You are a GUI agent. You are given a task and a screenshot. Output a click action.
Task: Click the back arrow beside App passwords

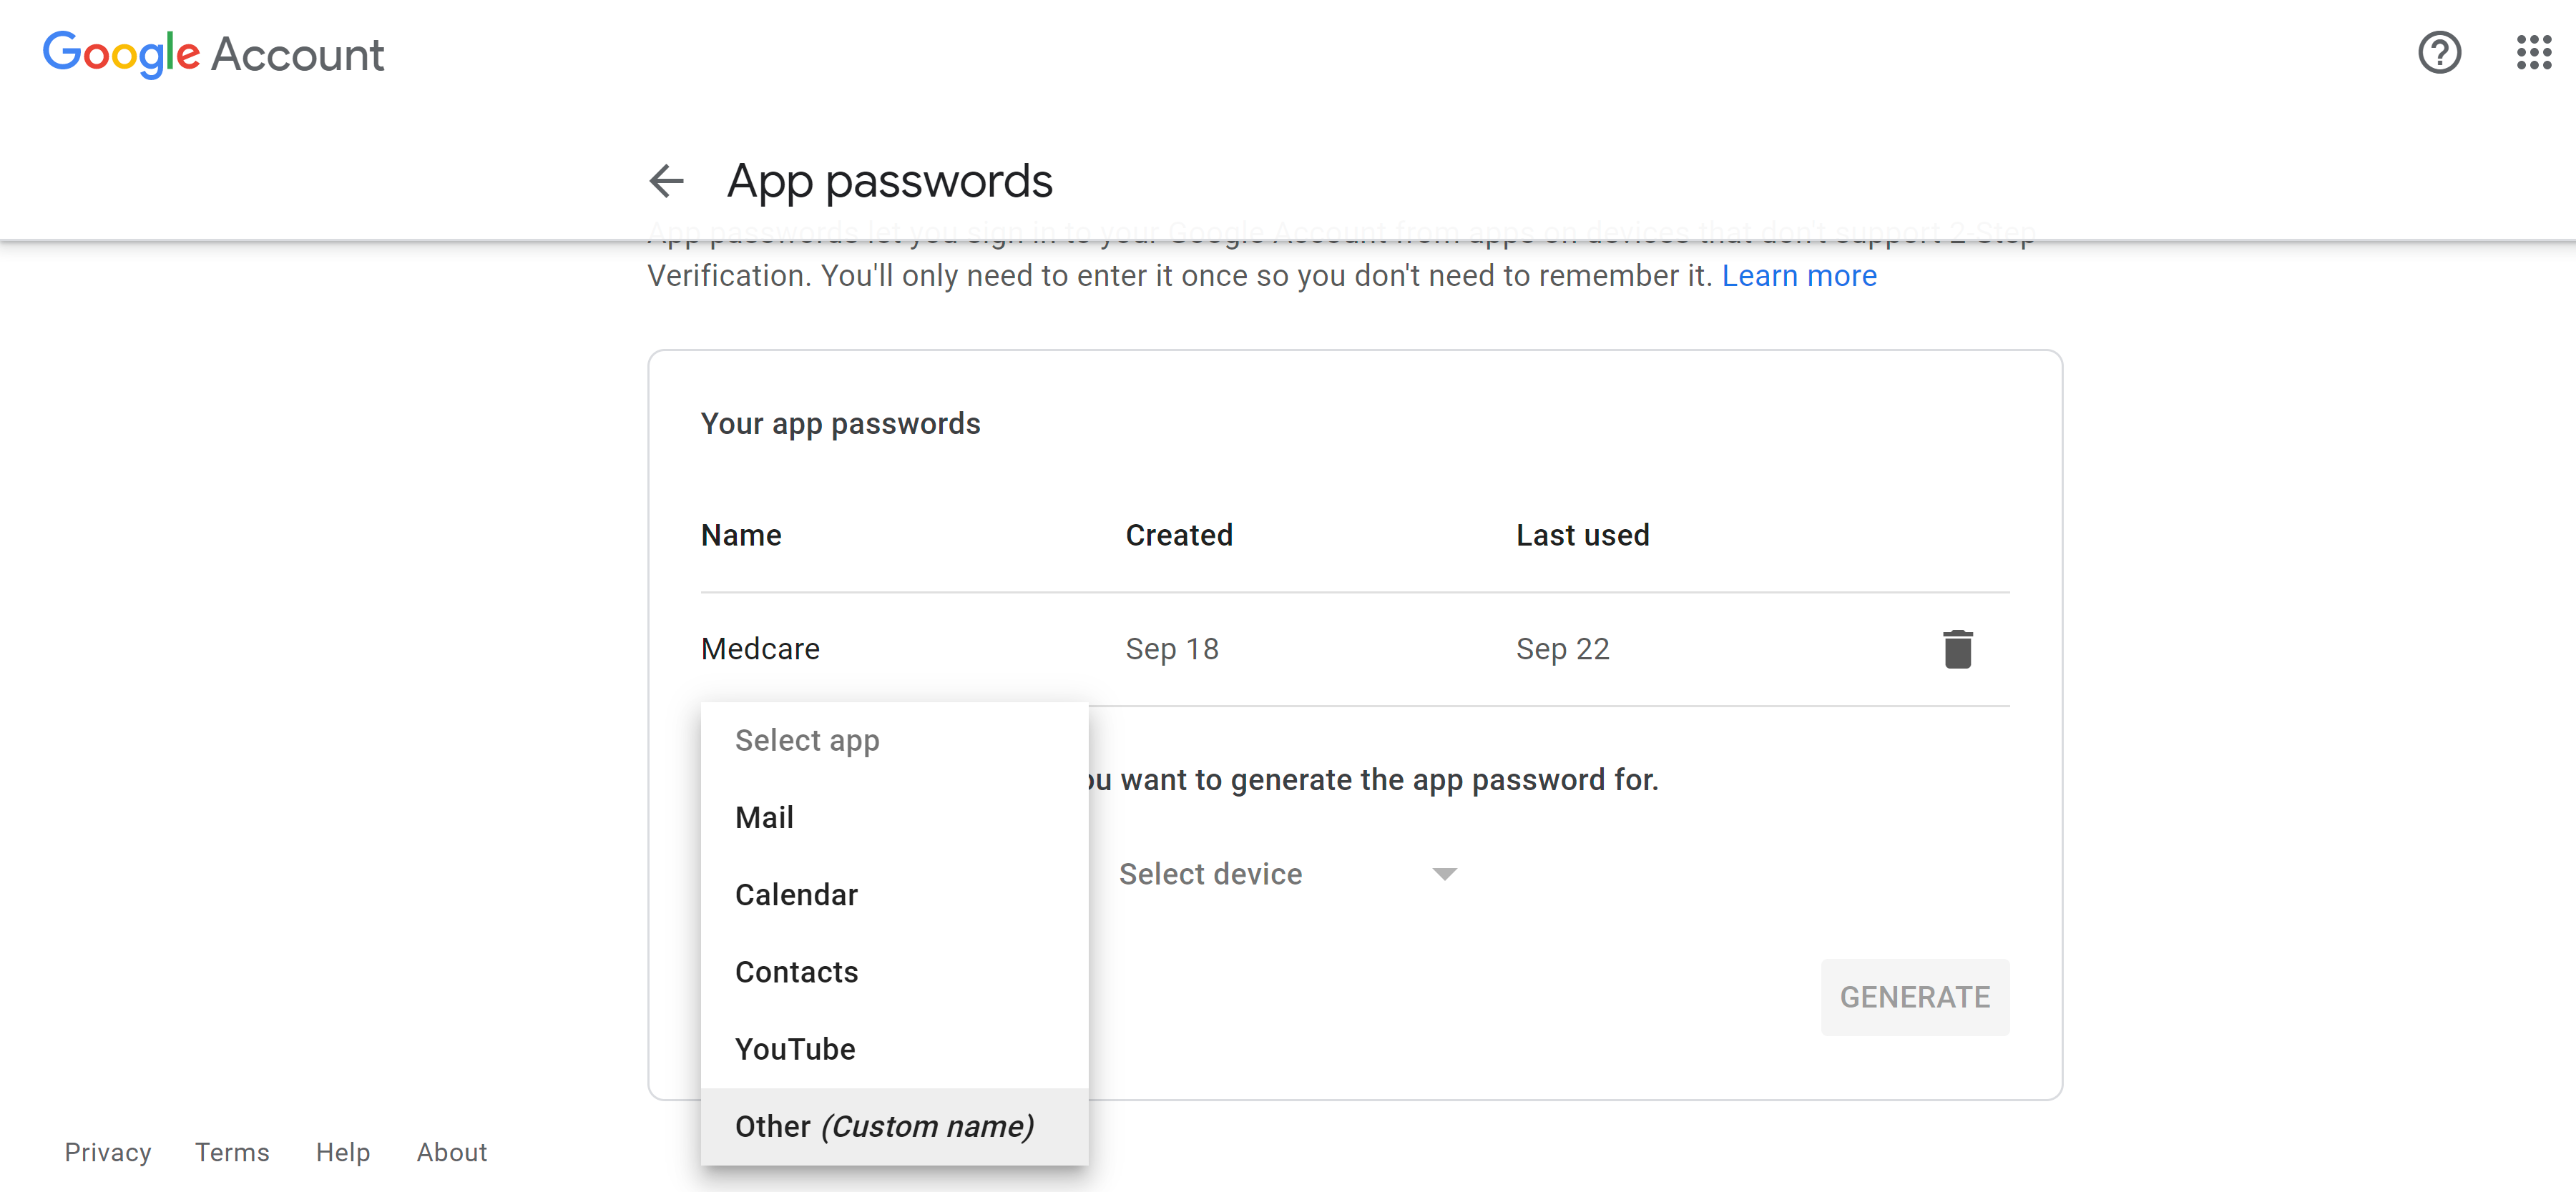[666, 181]
